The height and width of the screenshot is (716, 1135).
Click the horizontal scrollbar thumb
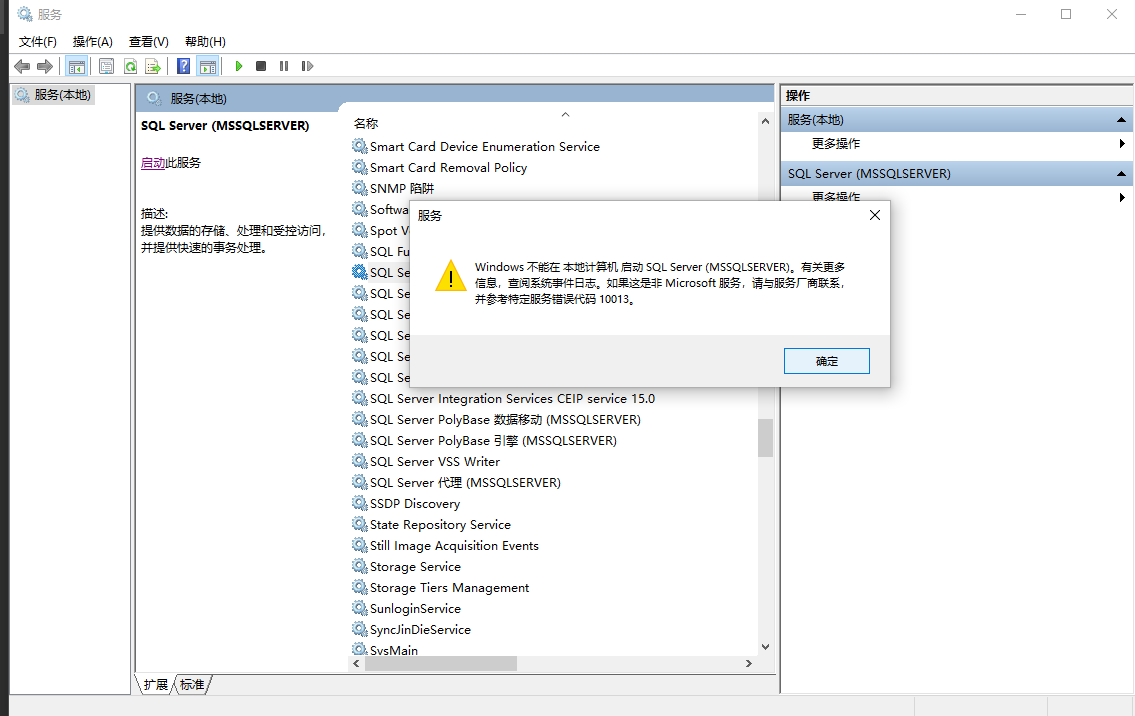click(441, 663)
